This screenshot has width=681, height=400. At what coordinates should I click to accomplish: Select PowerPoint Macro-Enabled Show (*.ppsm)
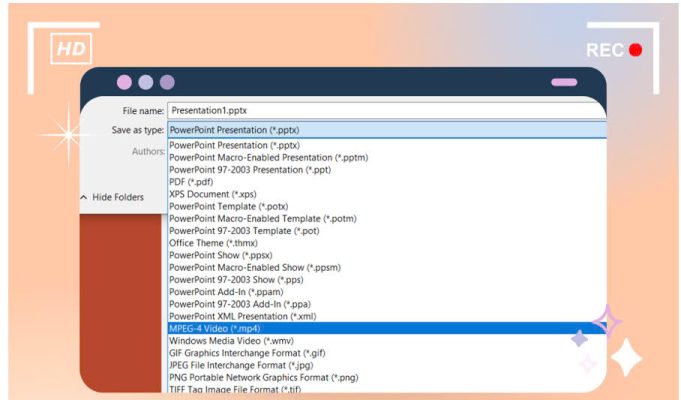[387, 267]
